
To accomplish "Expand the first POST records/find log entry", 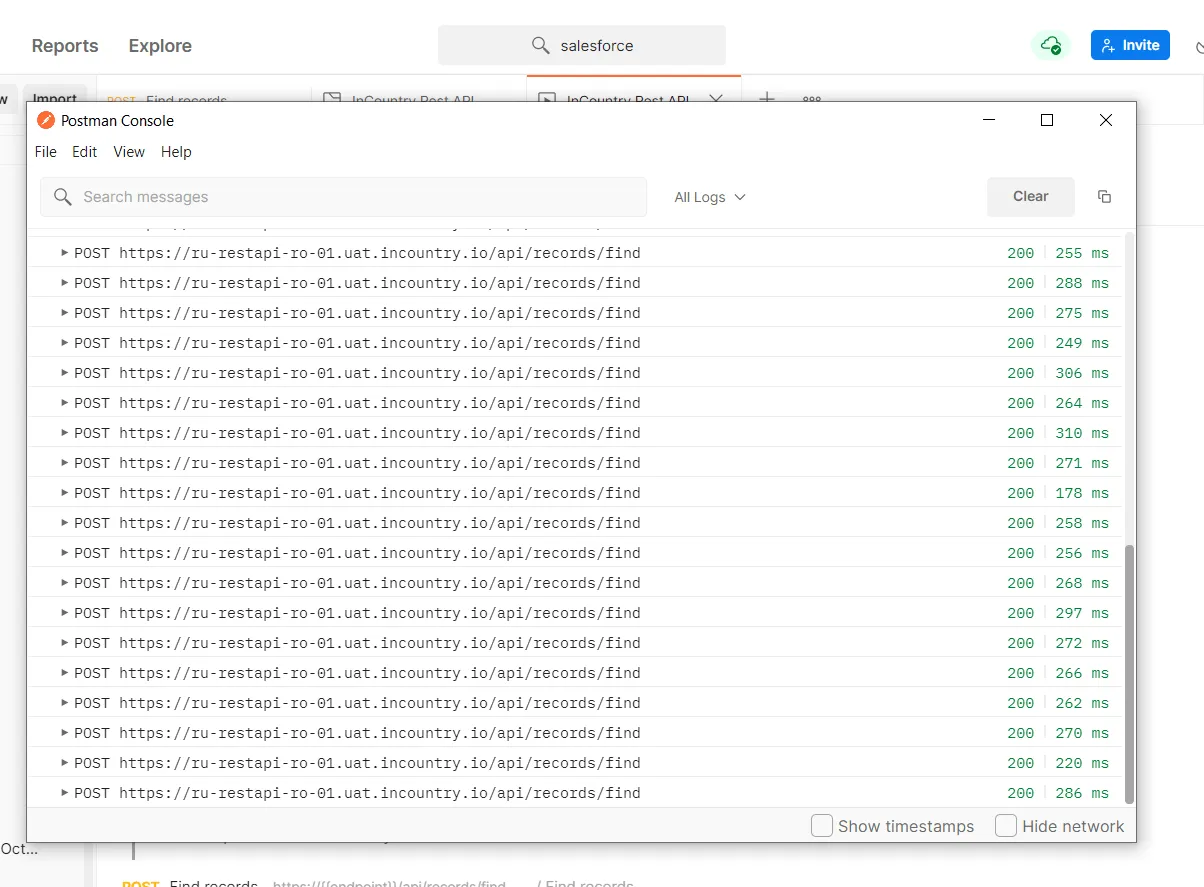I will pos(66,253).
